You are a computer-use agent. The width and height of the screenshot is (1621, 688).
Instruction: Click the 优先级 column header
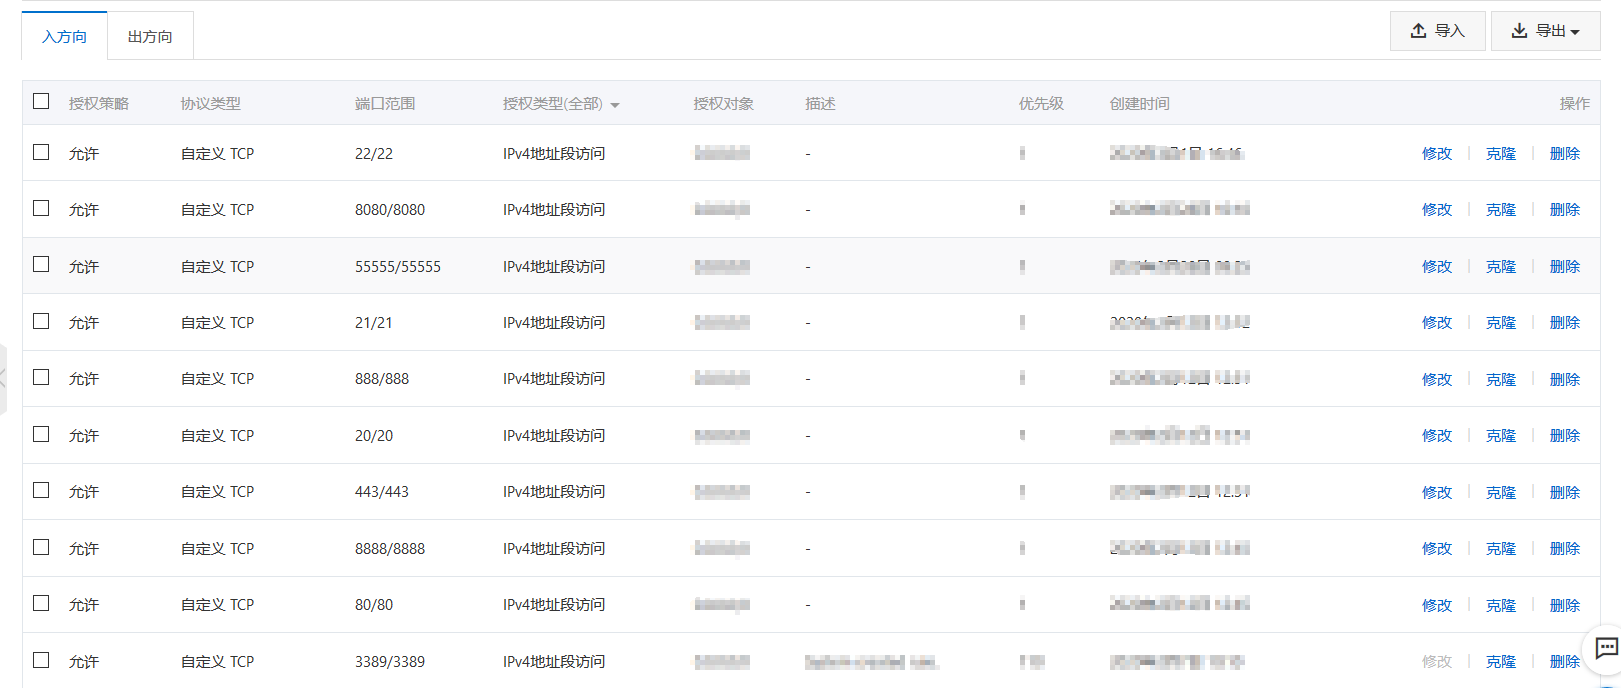click(1040, 104)
